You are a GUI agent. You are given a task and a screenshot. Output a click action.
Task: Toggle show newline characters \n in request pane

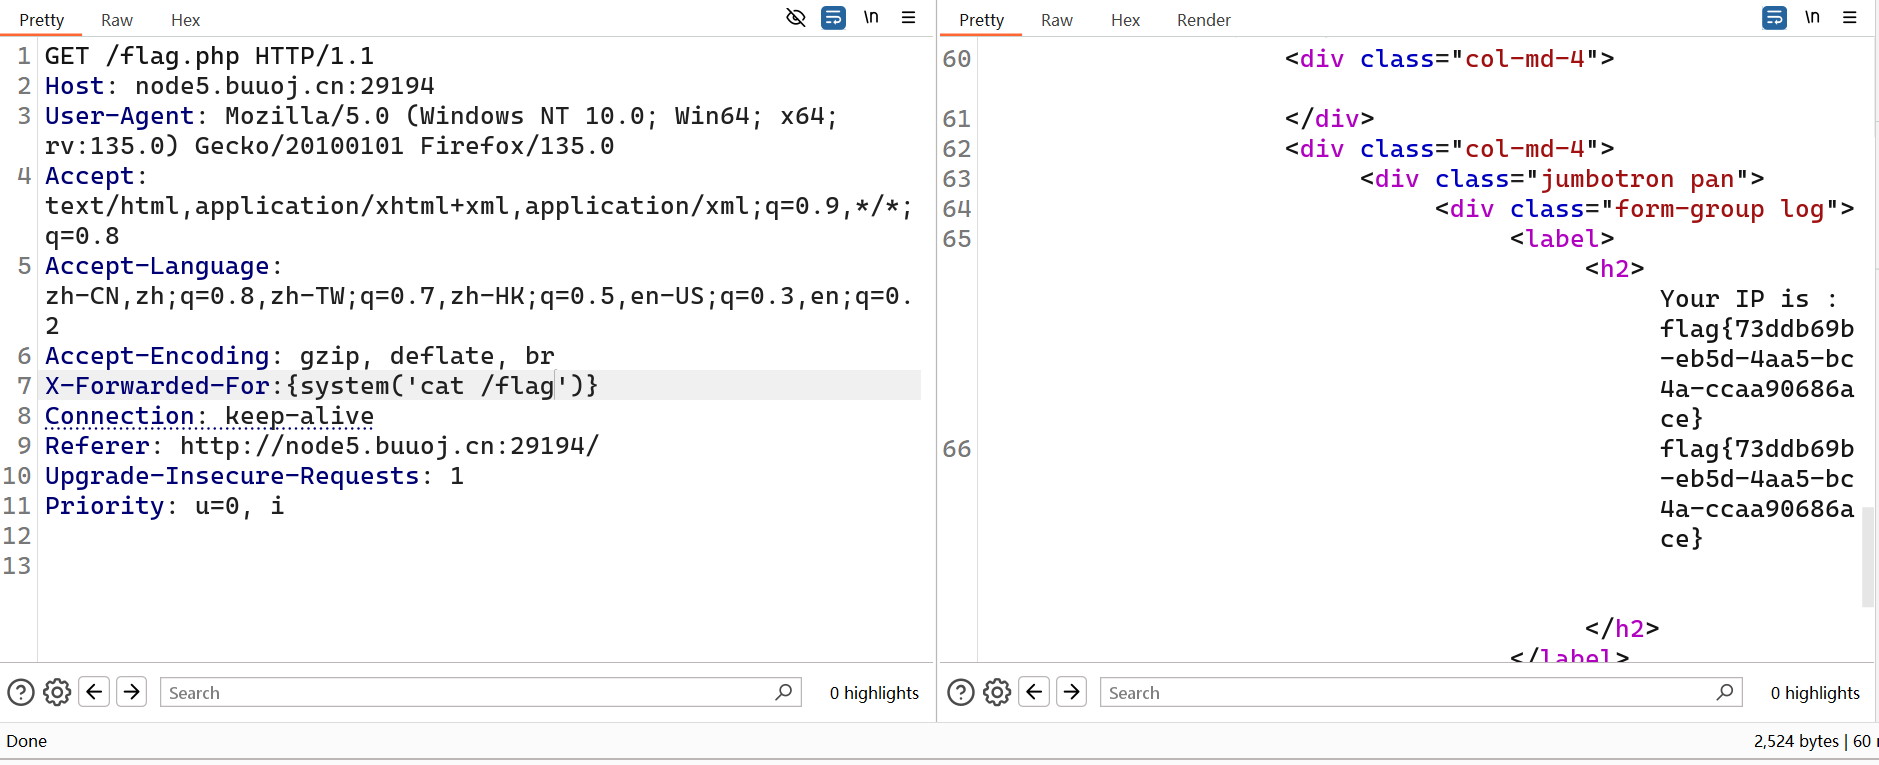[871, 17]
